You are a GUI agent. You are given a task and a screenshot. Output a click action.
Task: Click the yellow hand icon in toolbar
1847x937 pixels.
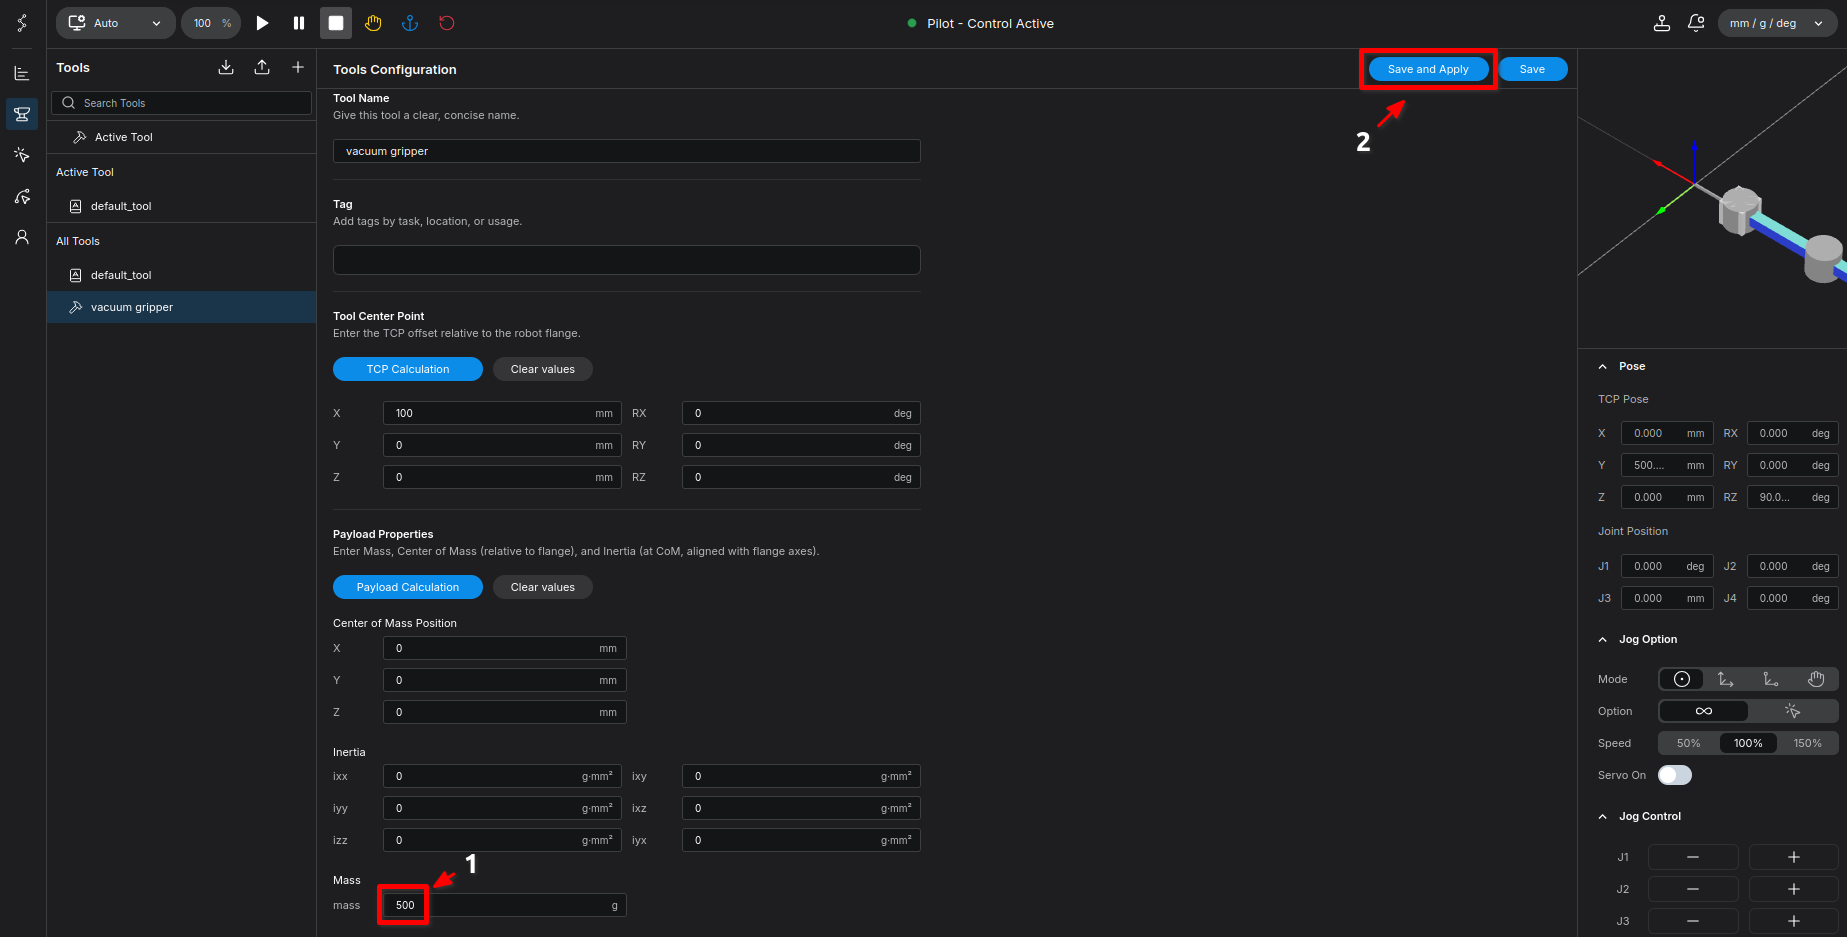tap(373, 23)
